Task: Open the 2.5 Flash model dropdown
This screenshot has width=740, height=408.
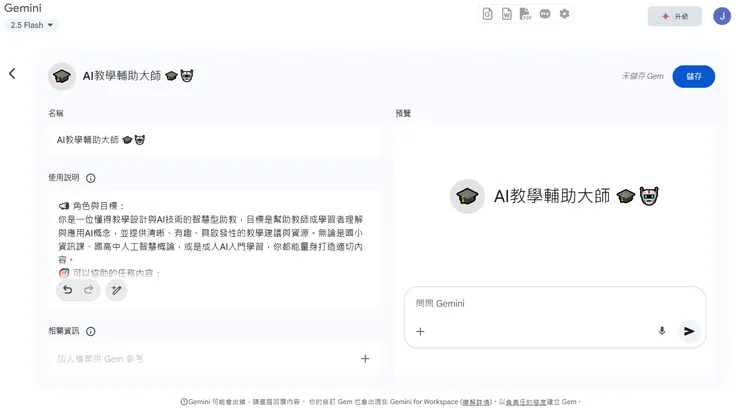Action: (31, 25)
